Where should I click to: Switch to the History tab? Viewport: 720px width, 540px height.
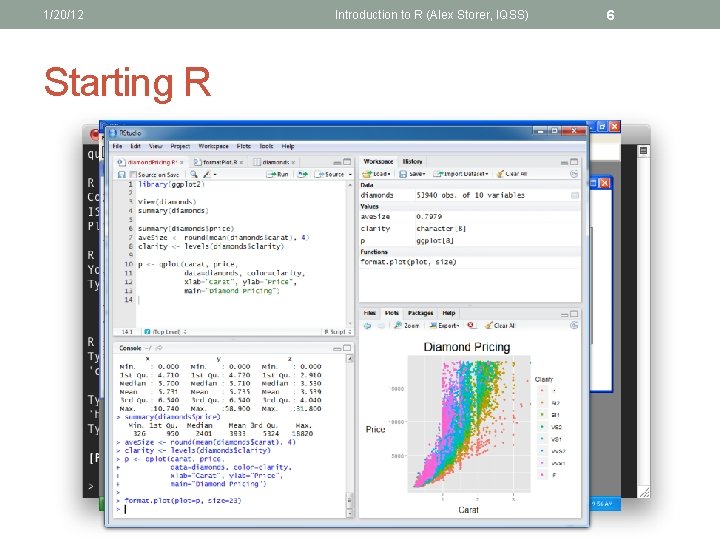coord(412,162)
